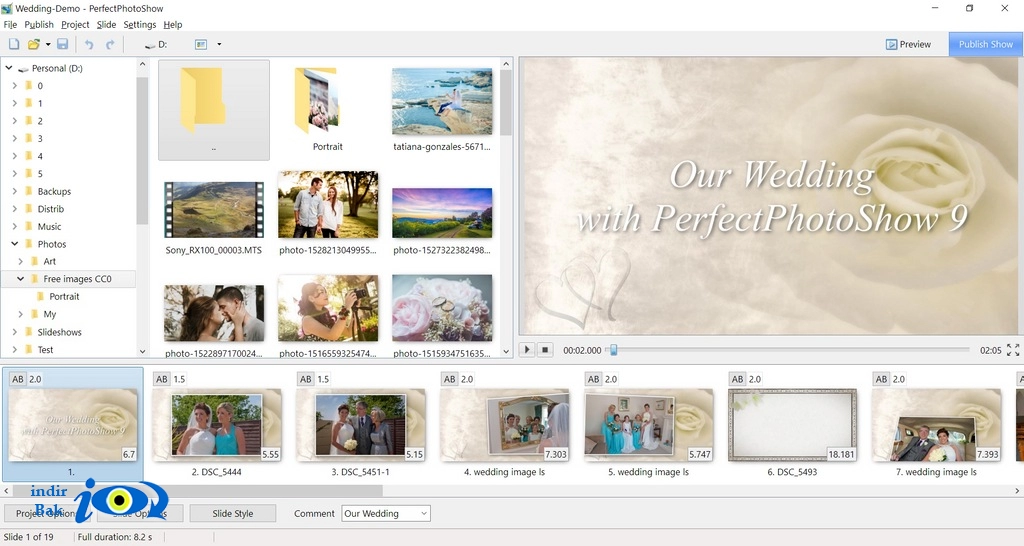
Task: Open the Settings menu
Action: 140,25
